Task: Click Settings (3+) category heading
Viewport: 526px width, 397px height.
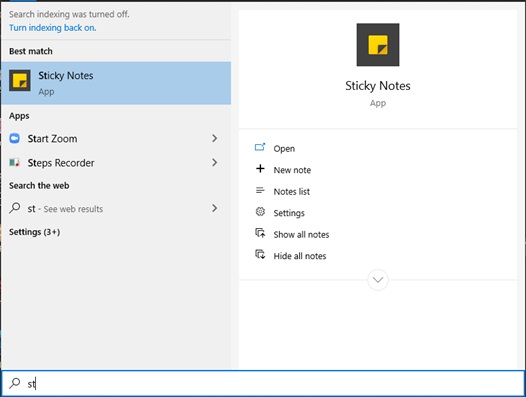Action: 35,232
